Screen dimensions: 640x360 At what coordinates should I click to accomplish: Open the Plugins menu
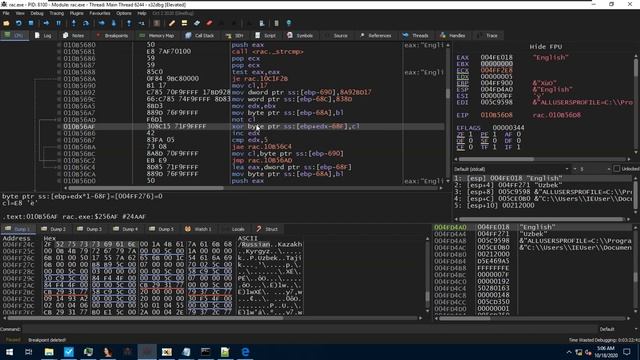tap(76, 13)
